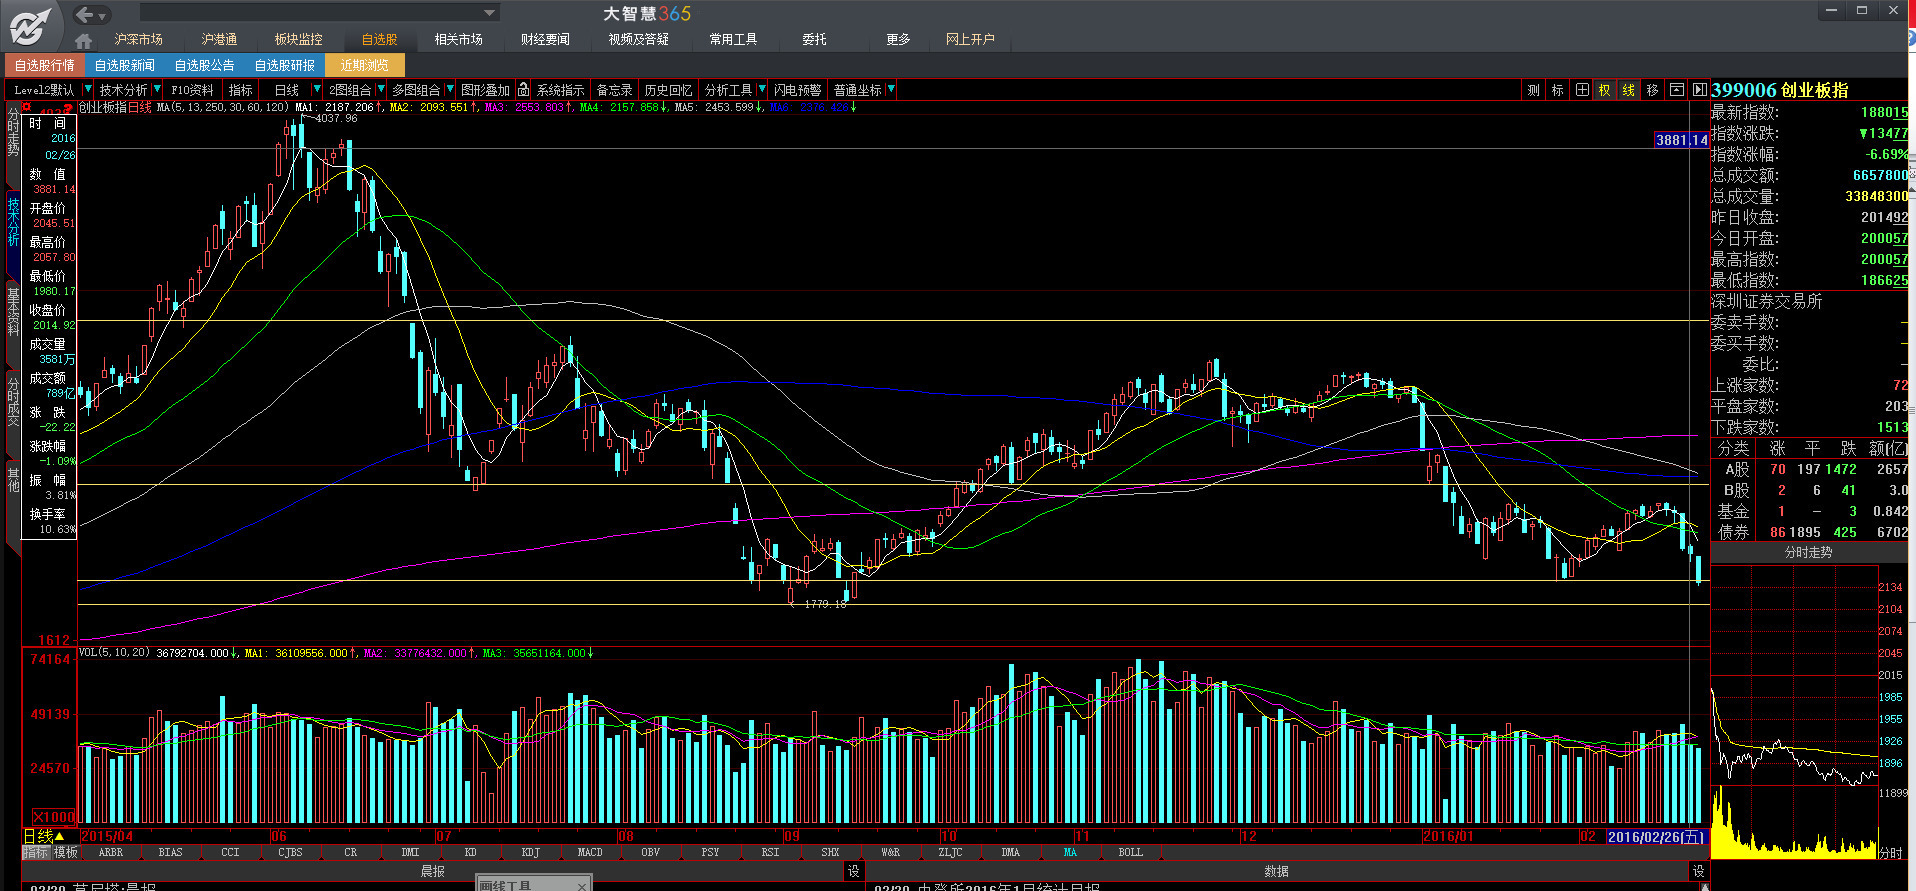Switch to the 自选股行情 tab
The height and width of the screenshot is (891, 1916).
tap(45, 65)
